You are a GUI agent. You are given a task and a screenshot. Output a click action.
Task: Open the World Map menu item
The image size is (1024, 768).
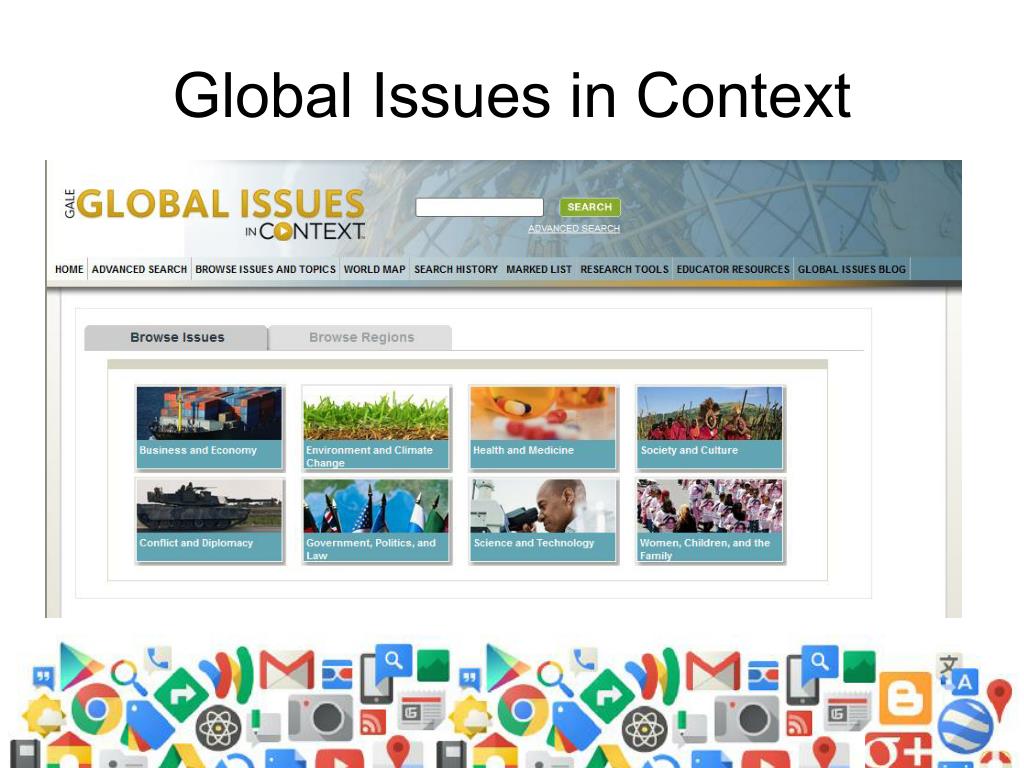tap(375, 269)
